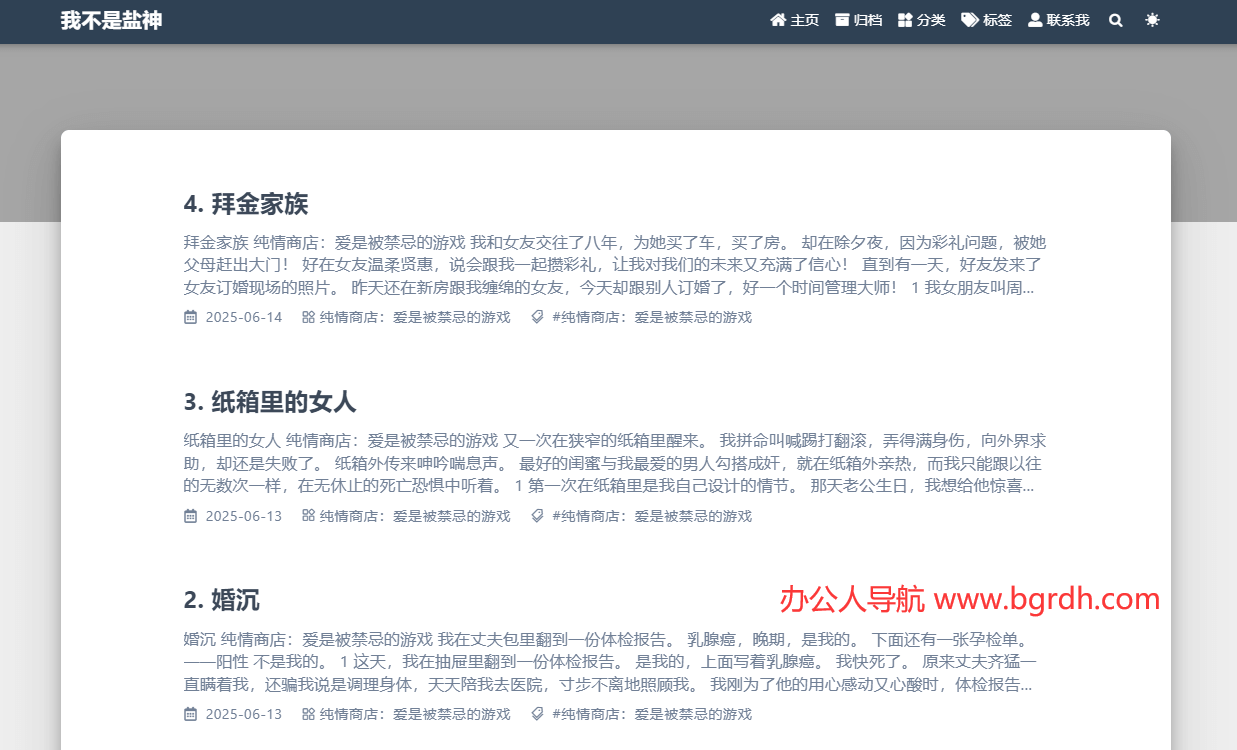The height and width of the screenshot is (750, 1237).
Task: Toggle dark mode with the sun icon
Action: (1152, 20)
